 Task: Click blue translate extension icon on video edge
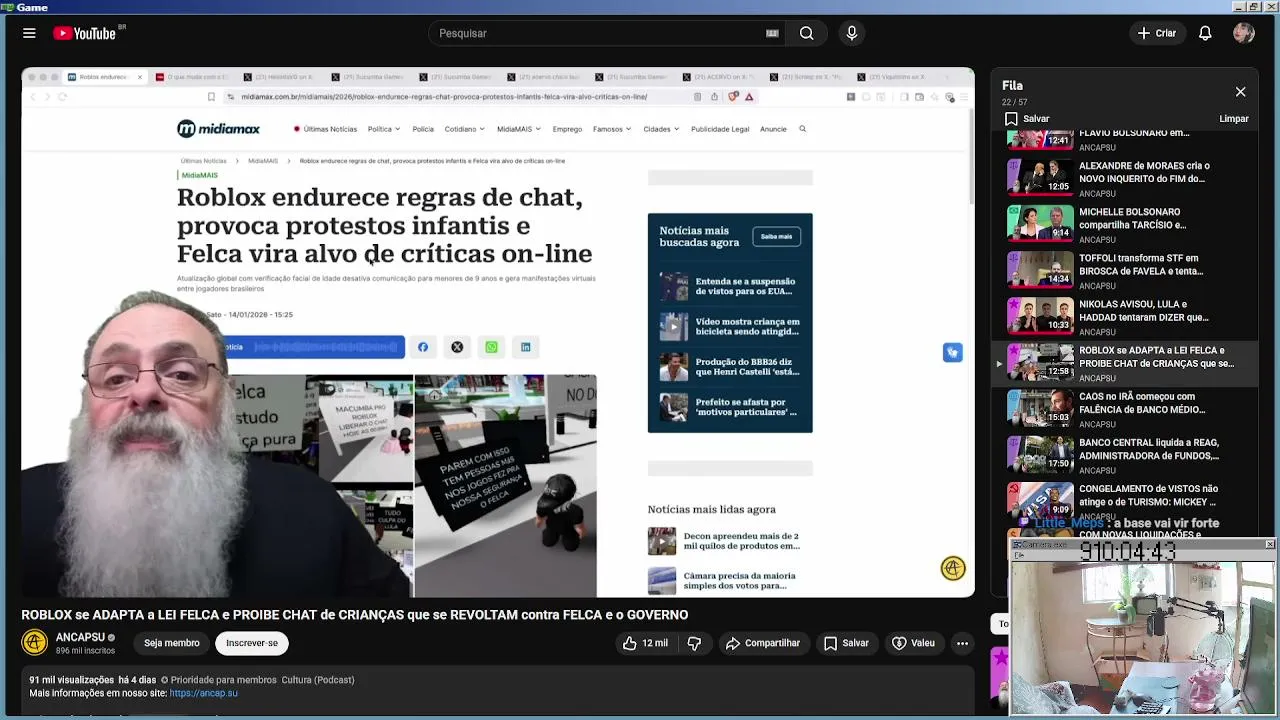point(952,352)
